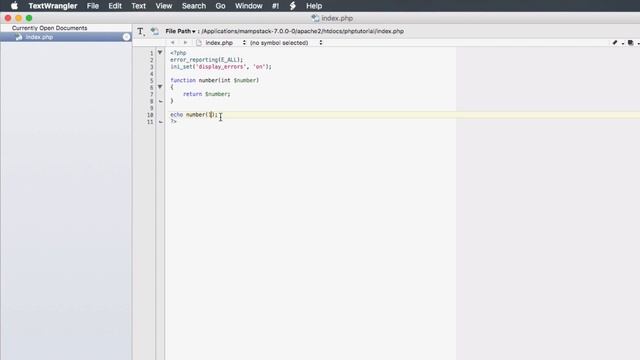Go to previous document arrow
Screen dimensions: 640x360
point(173,42)
